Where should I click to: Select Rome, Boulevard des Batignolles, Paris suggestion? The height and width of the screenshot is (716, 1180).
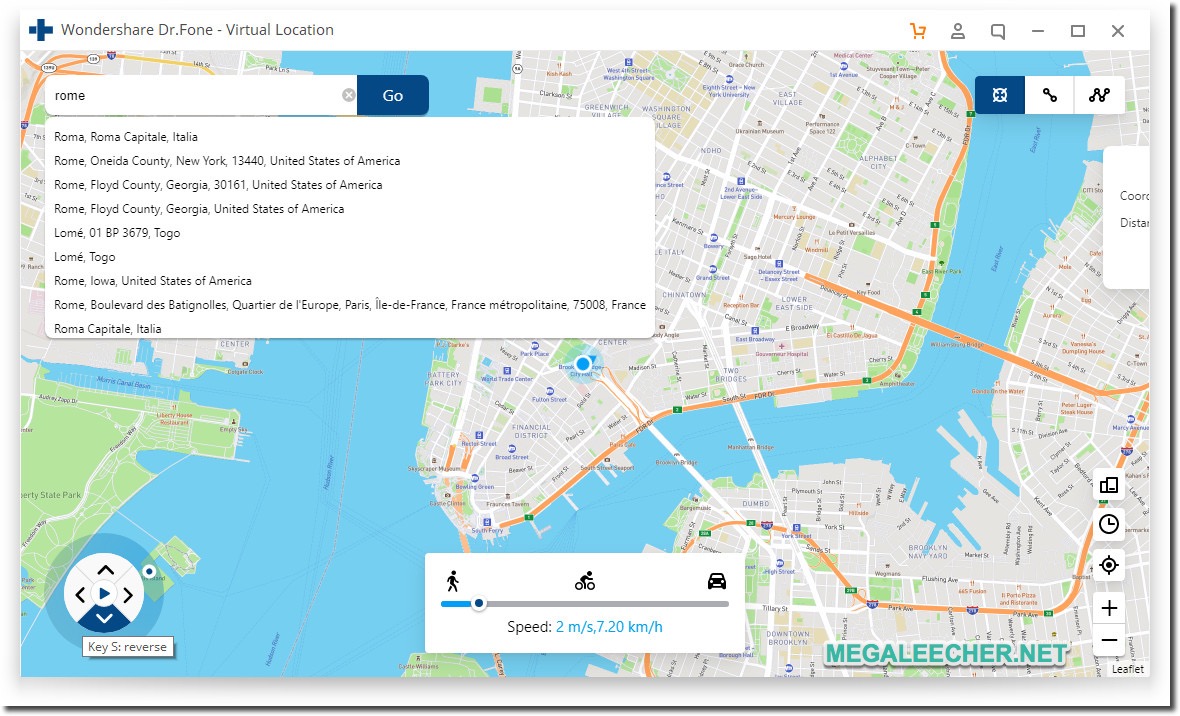click(350, 305)
